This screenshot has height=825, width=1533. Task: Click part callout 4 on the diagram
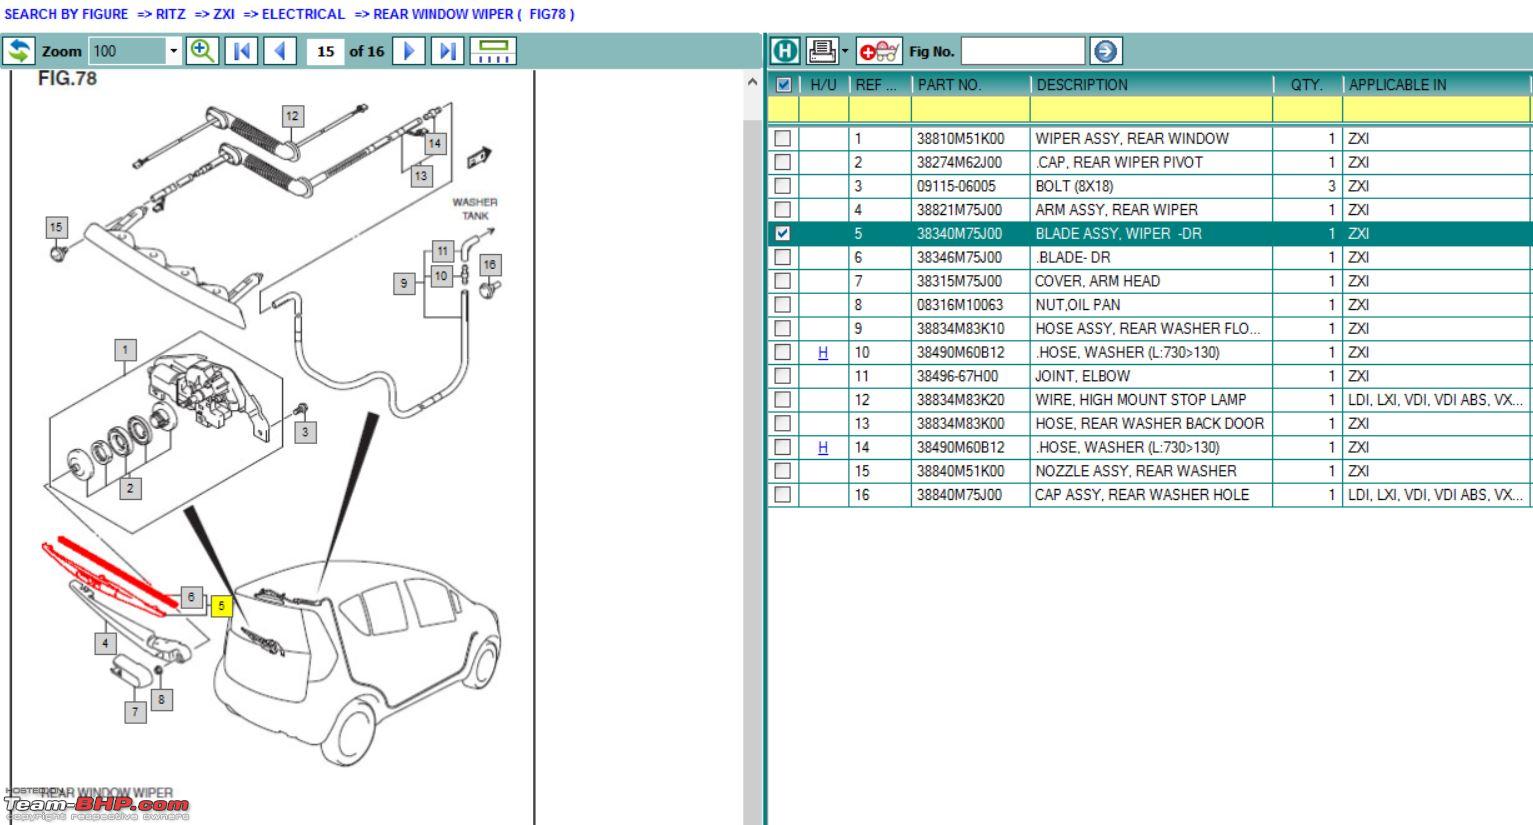(x=105, y=643)
